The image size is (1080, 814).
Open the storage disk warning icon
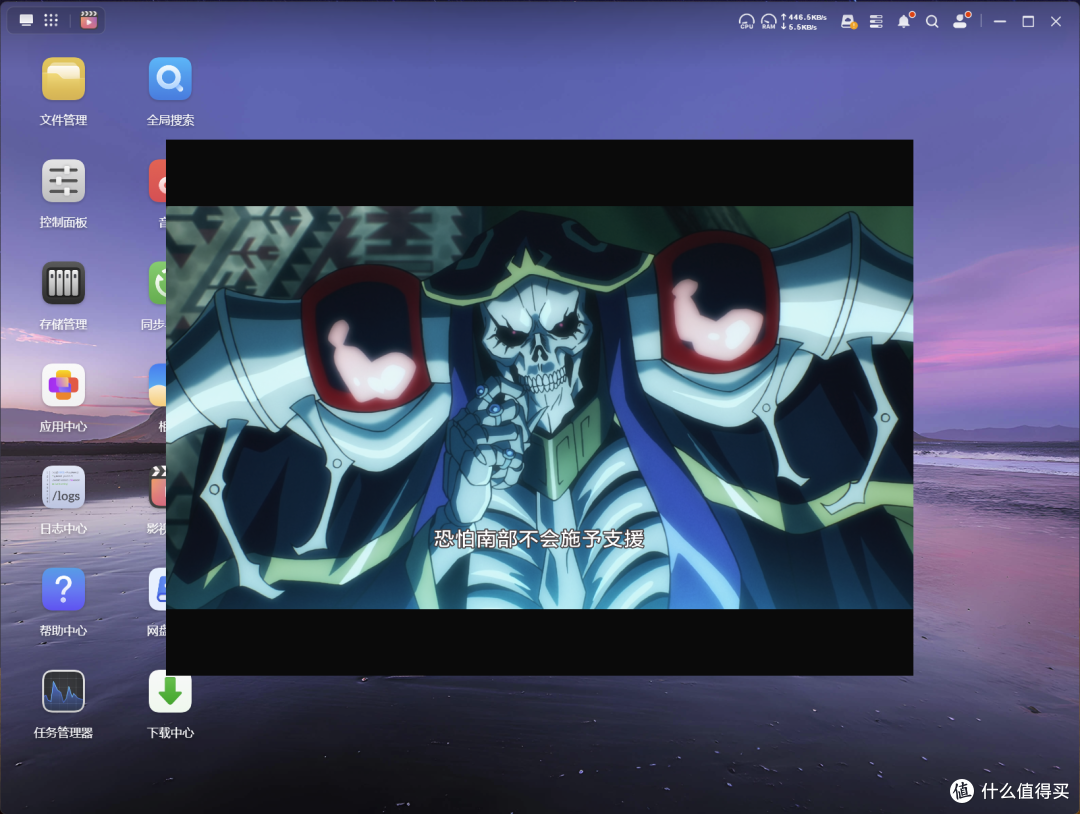pos(849,21)
